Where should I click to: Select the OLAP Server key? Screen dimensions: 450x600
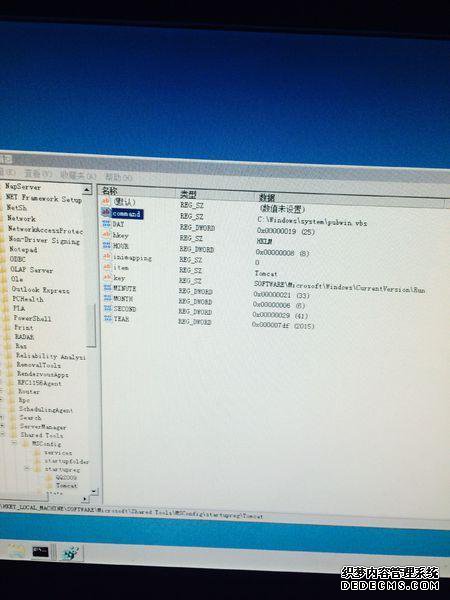click(32, 269)
